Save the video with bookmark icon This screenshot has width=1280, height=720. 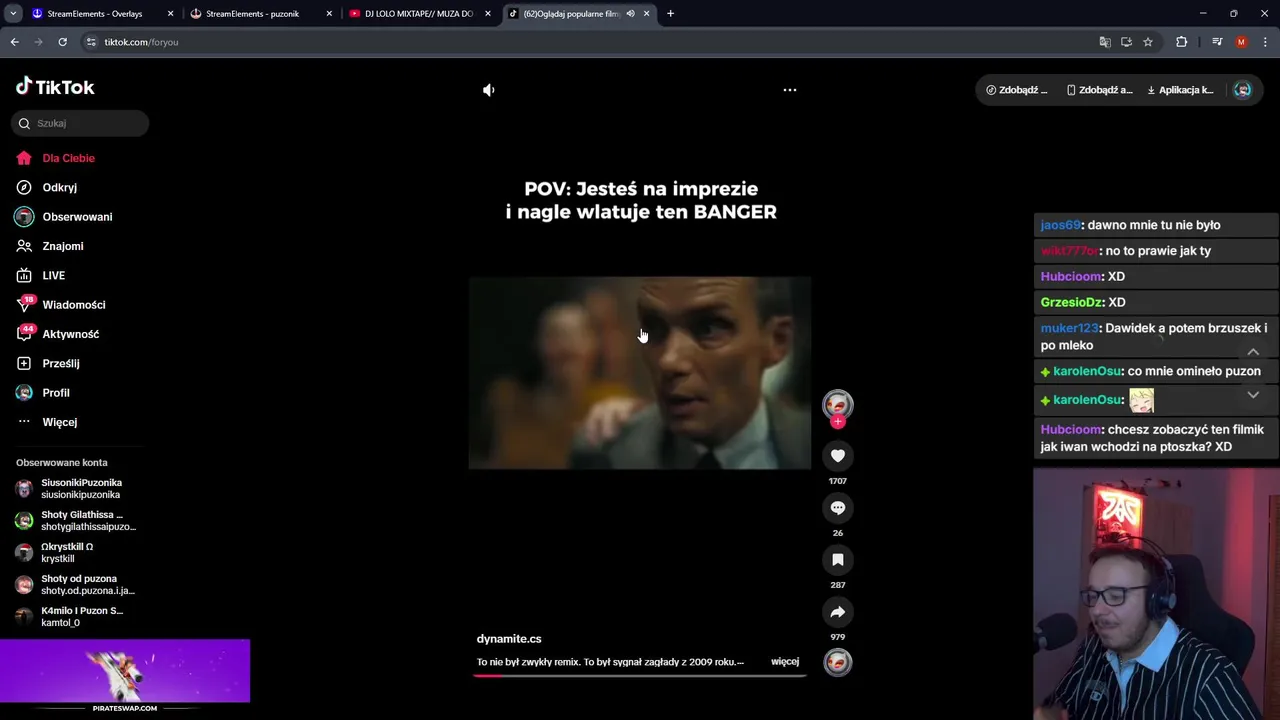point(838,560)
